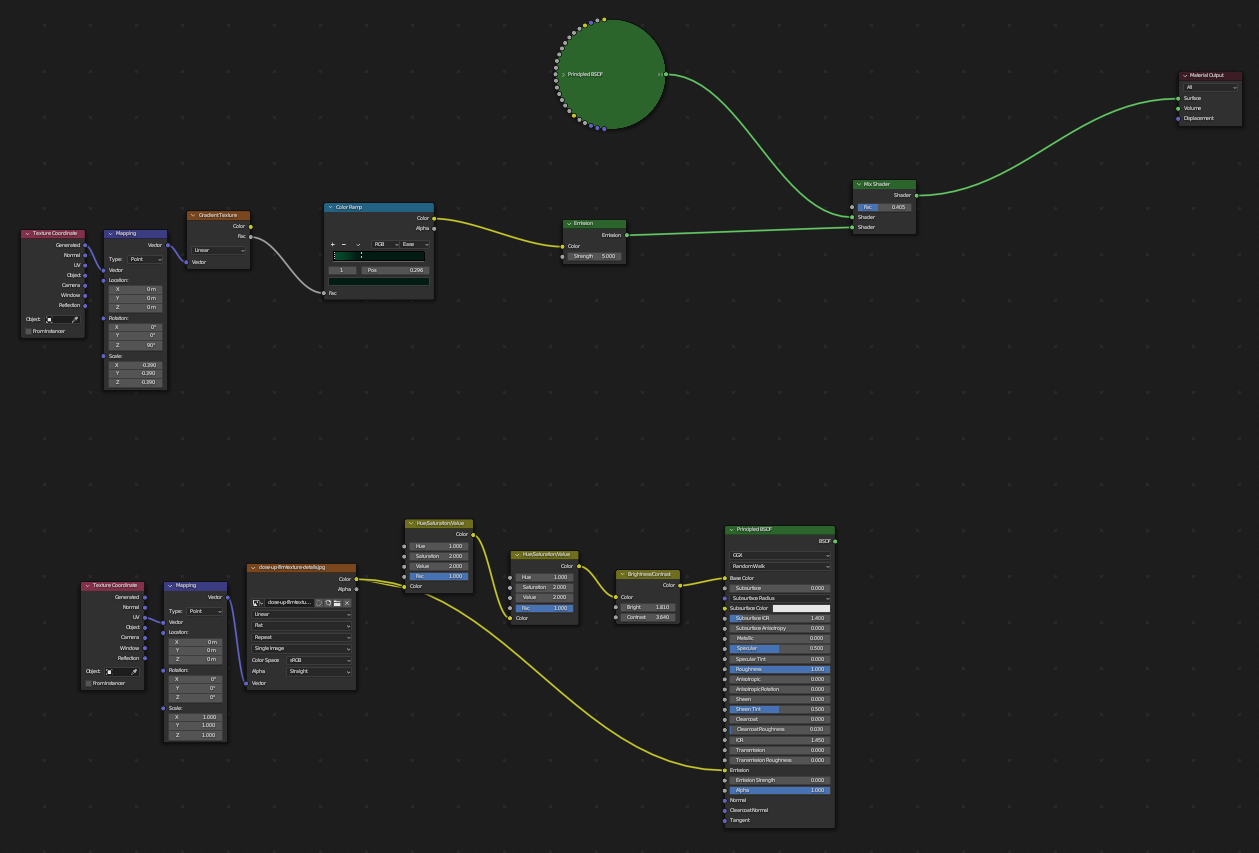Add a color stop with the Color Ramp plus icon
Viewport: 1259px width, 853px height.
point(333,244)
